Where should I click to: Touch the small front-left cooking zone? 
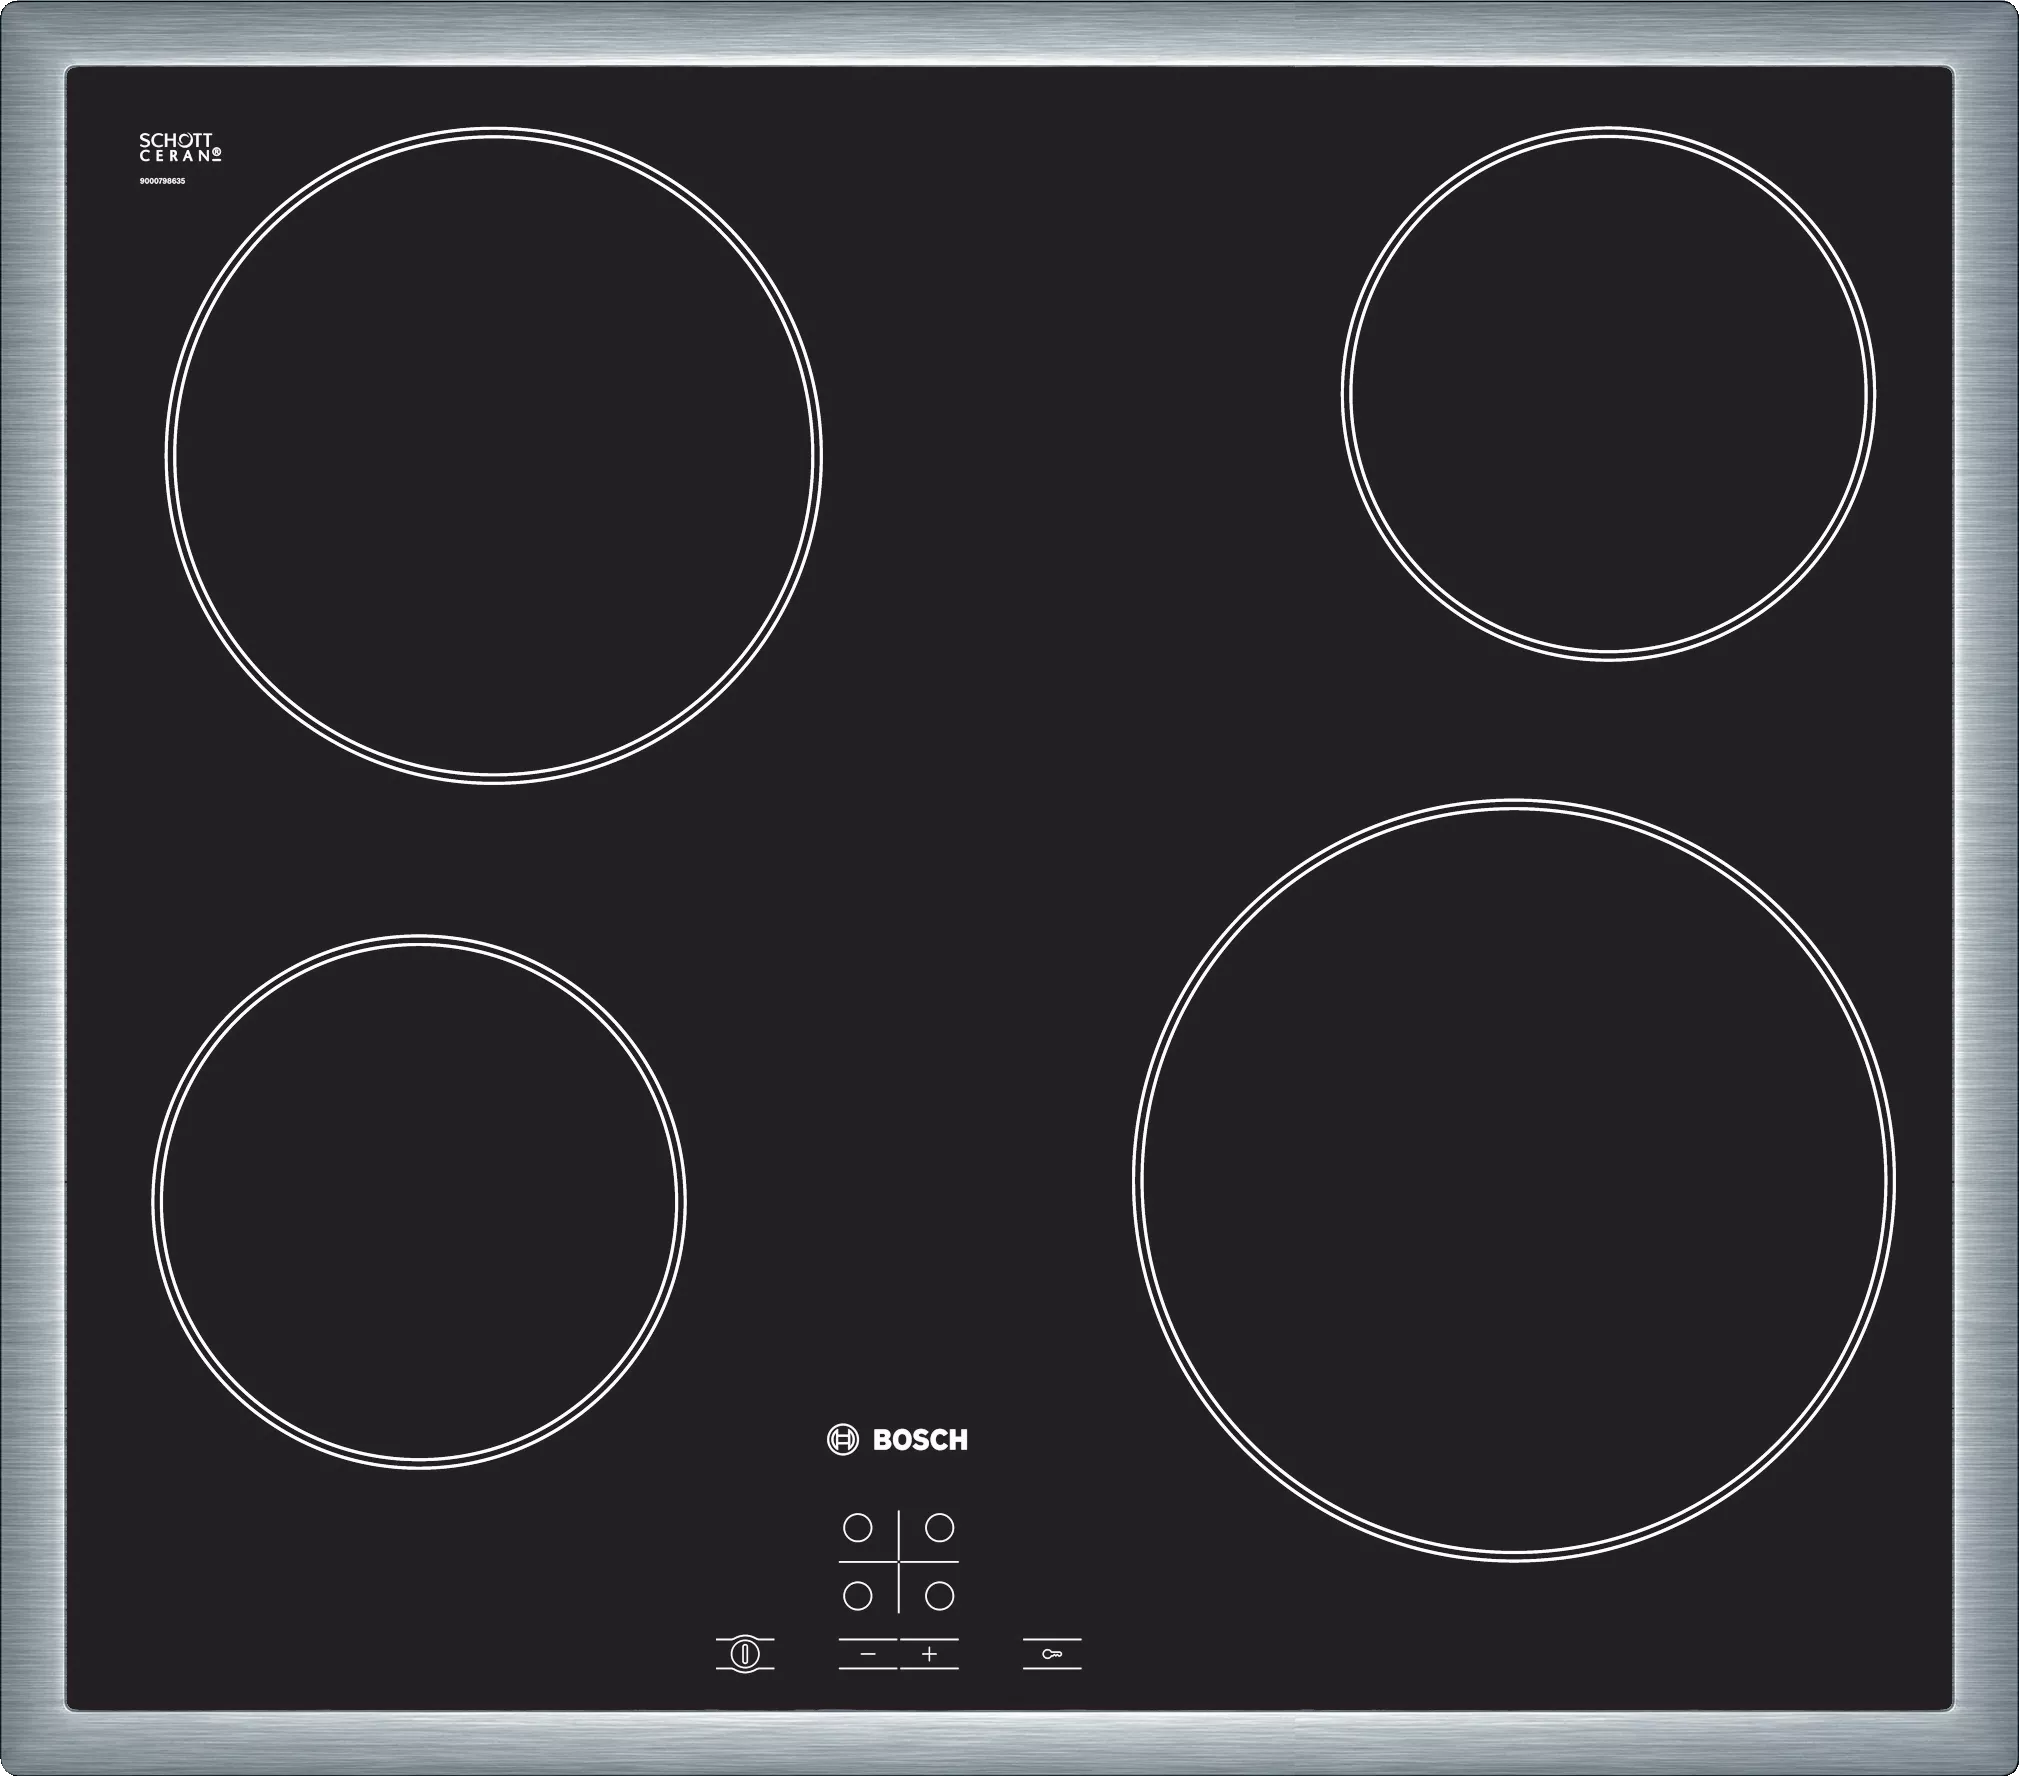click(419, 1201)
